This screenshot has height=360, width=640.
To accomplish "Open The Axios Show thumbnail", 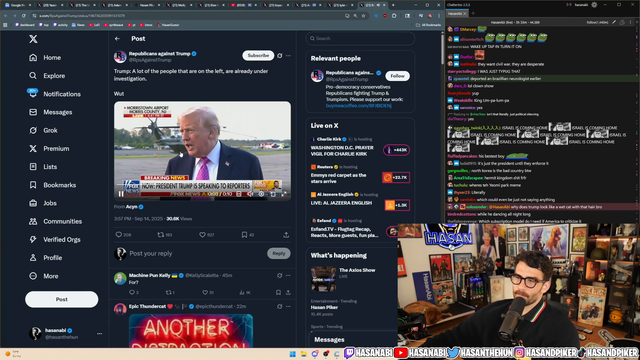I will (x=324, y=279).
